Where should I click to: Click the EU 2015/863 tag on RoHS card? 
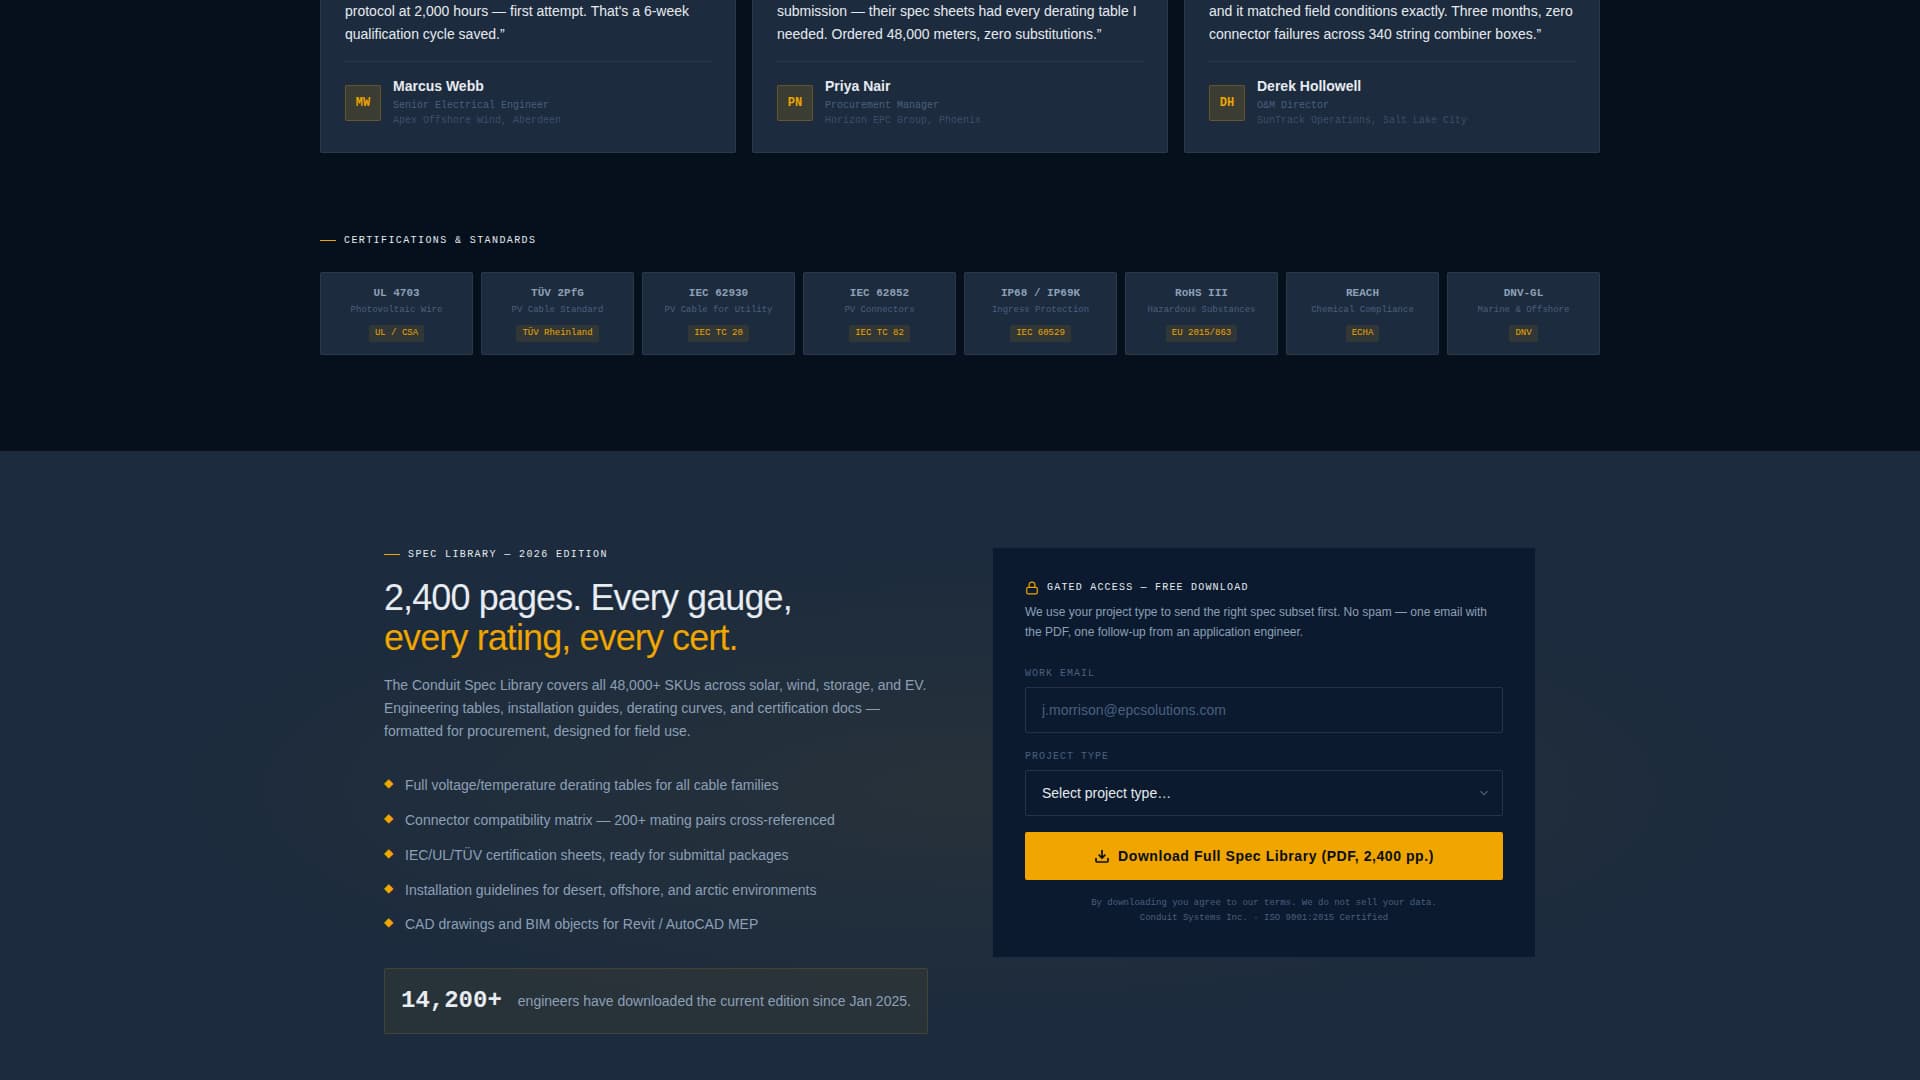(x=1201, y=332)
